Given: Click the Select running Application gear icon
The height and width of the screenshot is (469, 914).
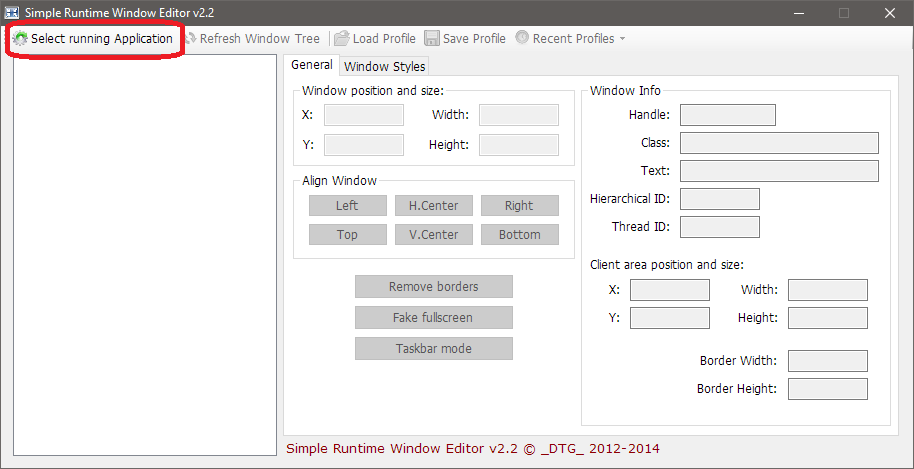Looking at the screenshot, I should [20, 39].
